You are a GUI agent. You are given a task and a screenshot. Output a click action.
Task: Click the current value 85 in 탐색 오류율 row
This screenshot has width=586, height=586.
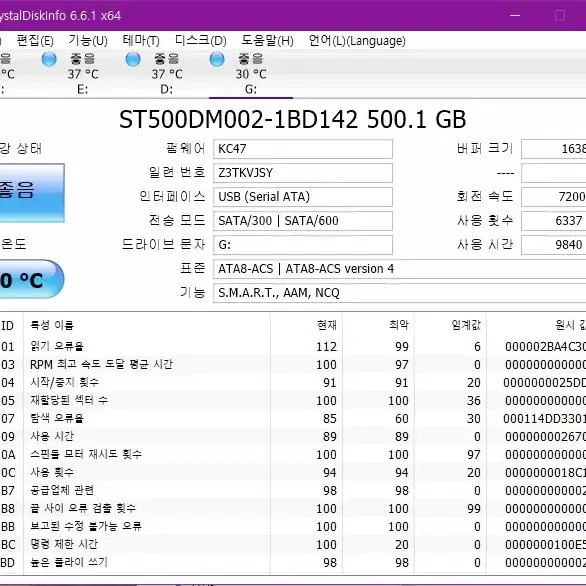330,419
